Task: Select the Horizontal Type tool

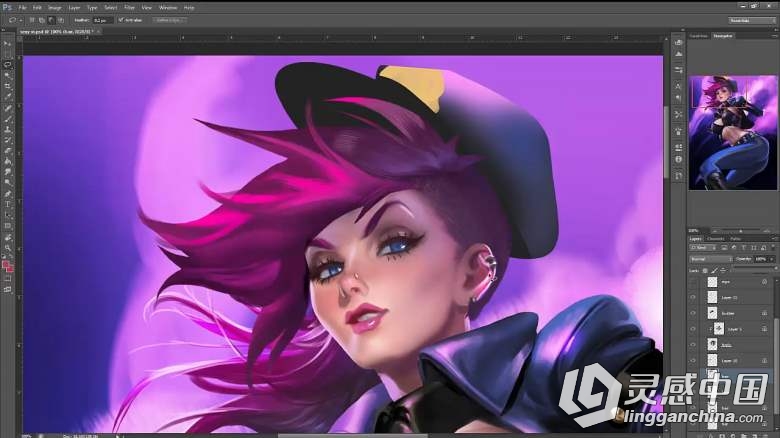Action: click(x=7, y=205)
